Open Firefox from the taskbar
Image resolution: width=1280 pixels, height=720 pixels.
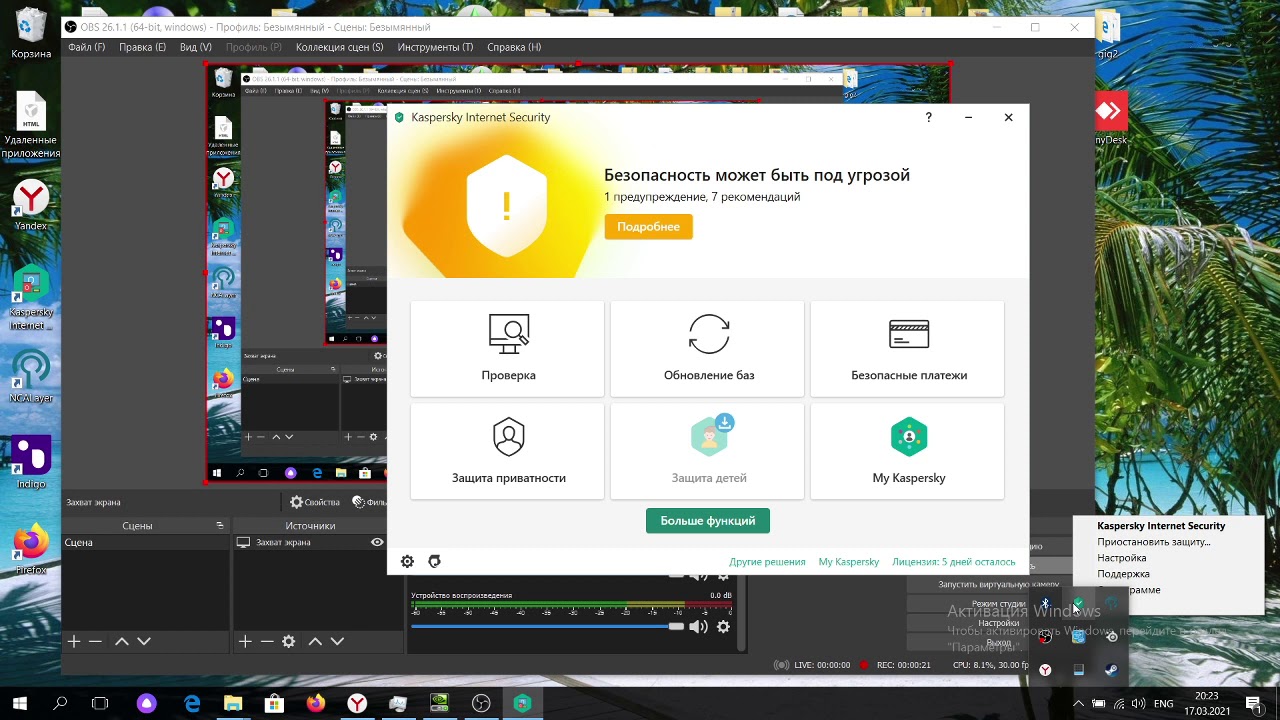click(x=316, y=704)
